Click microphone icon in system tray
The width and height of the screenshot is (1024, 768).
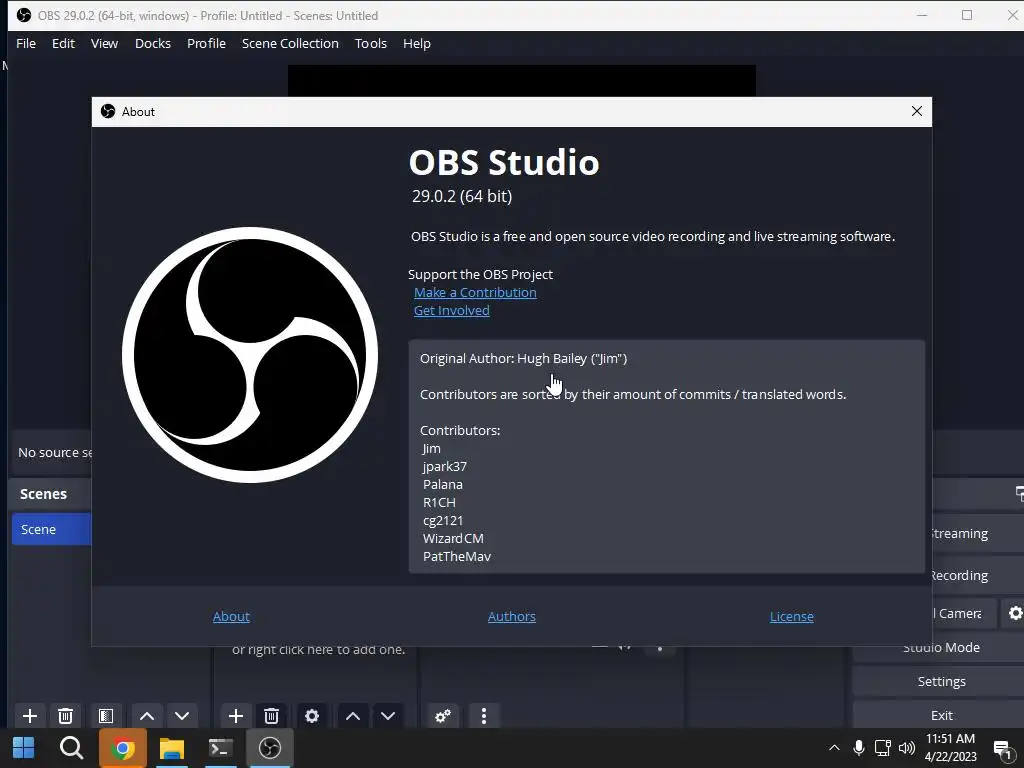coord(859,748)
